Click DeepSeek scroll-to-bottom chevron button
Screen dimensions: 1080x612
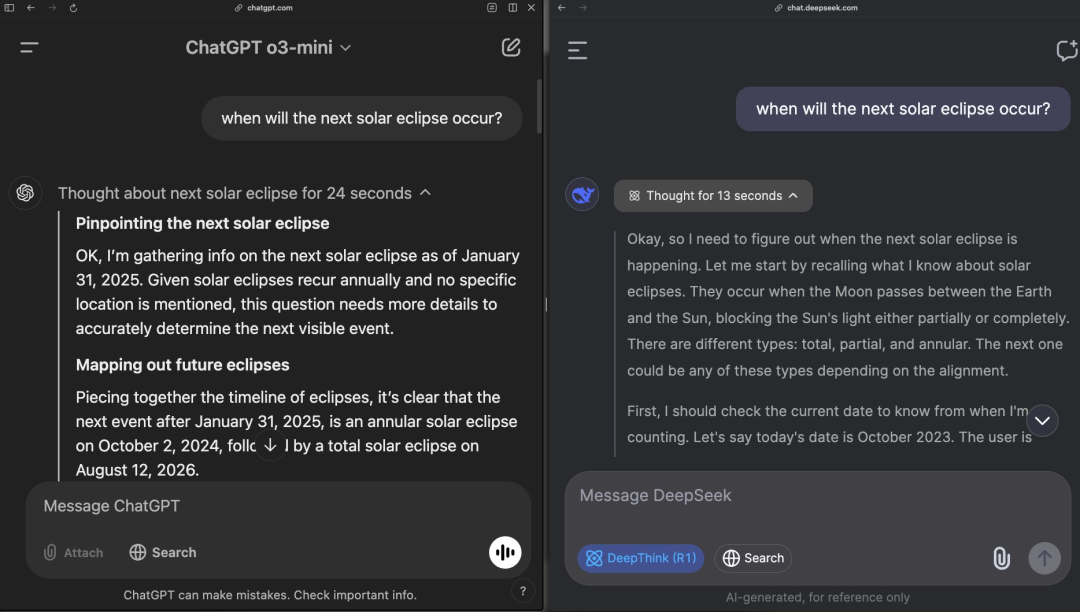click(1042, 421)
